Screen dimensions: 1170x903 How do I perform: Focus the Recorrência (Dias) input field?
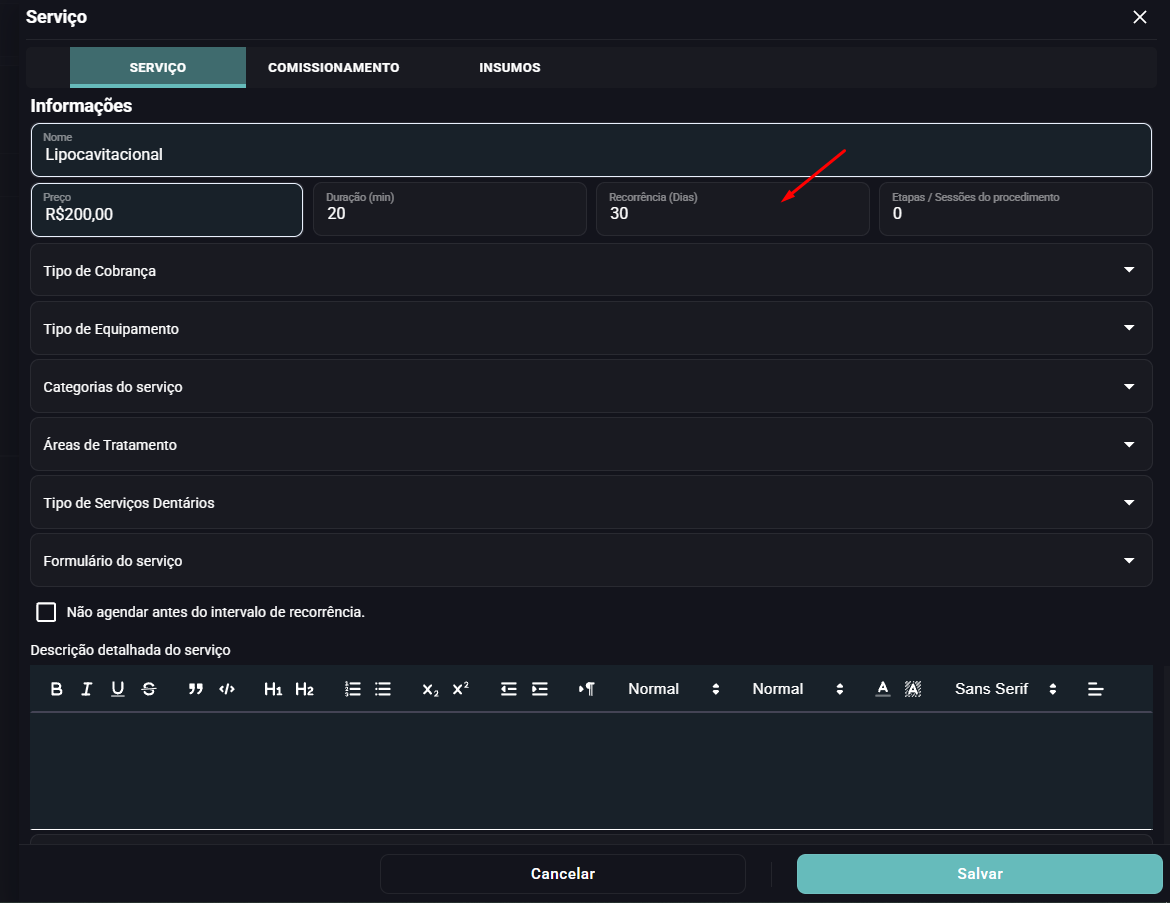[x=732, y=209]
